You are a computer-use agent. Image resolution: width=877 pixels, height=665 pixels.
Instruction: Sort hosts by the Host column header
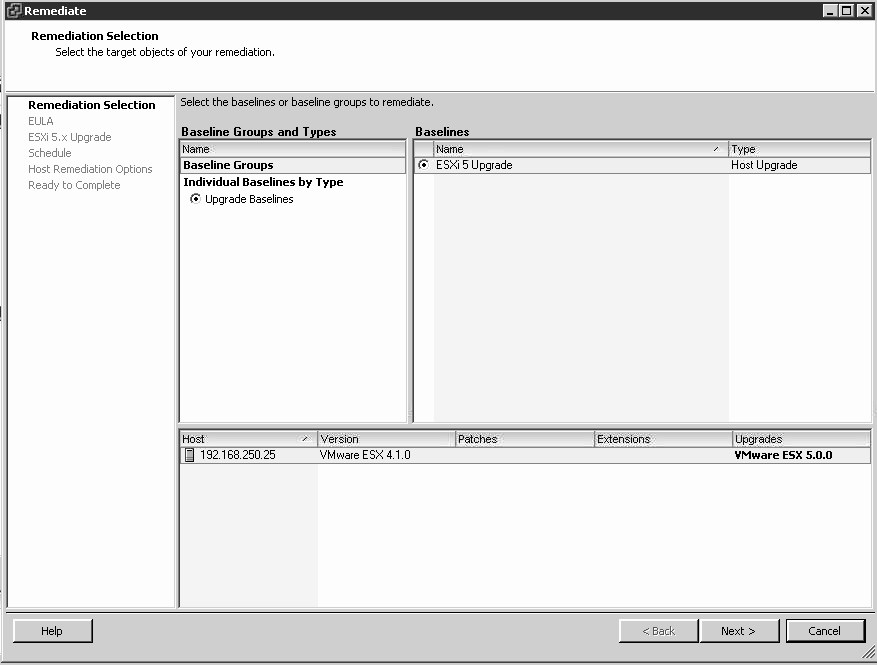pyautogui.click(x=248, y=439)
